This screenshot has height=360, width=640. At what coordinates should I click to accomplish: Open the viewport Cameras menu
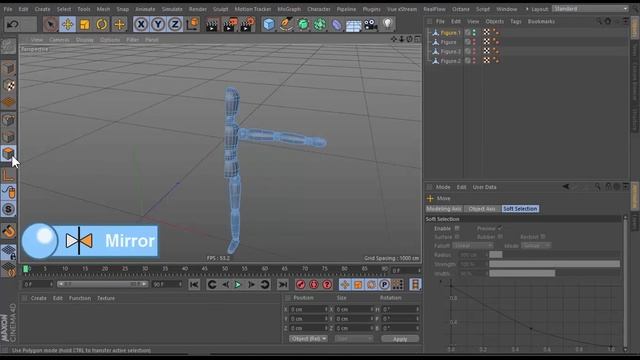tap(60, 40)
